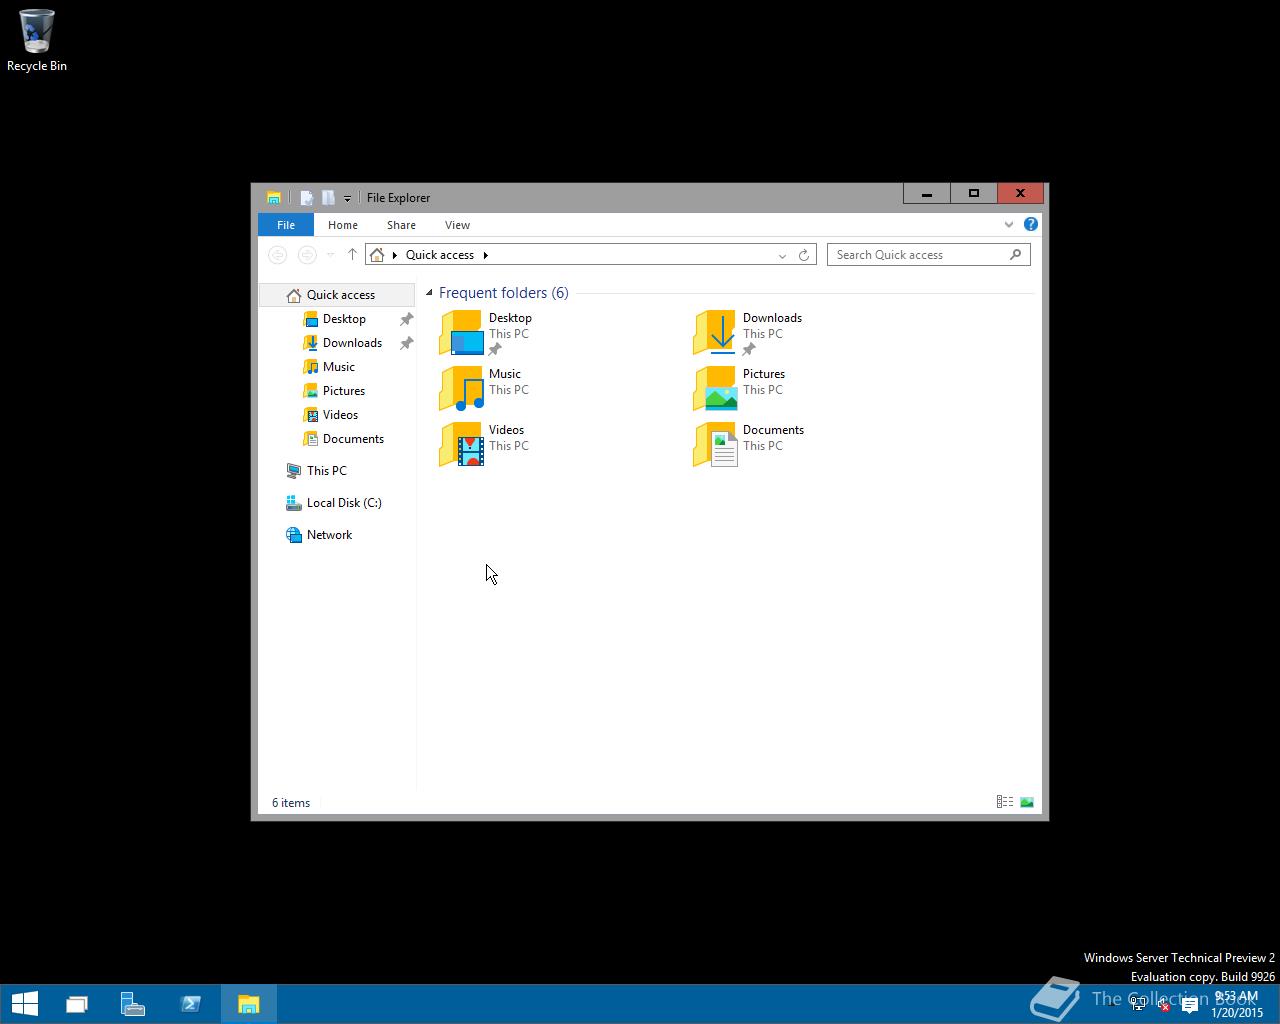Click the pin icon next to Downloads in sidebar
The image size is (1280, 1024).
point(406,343)
